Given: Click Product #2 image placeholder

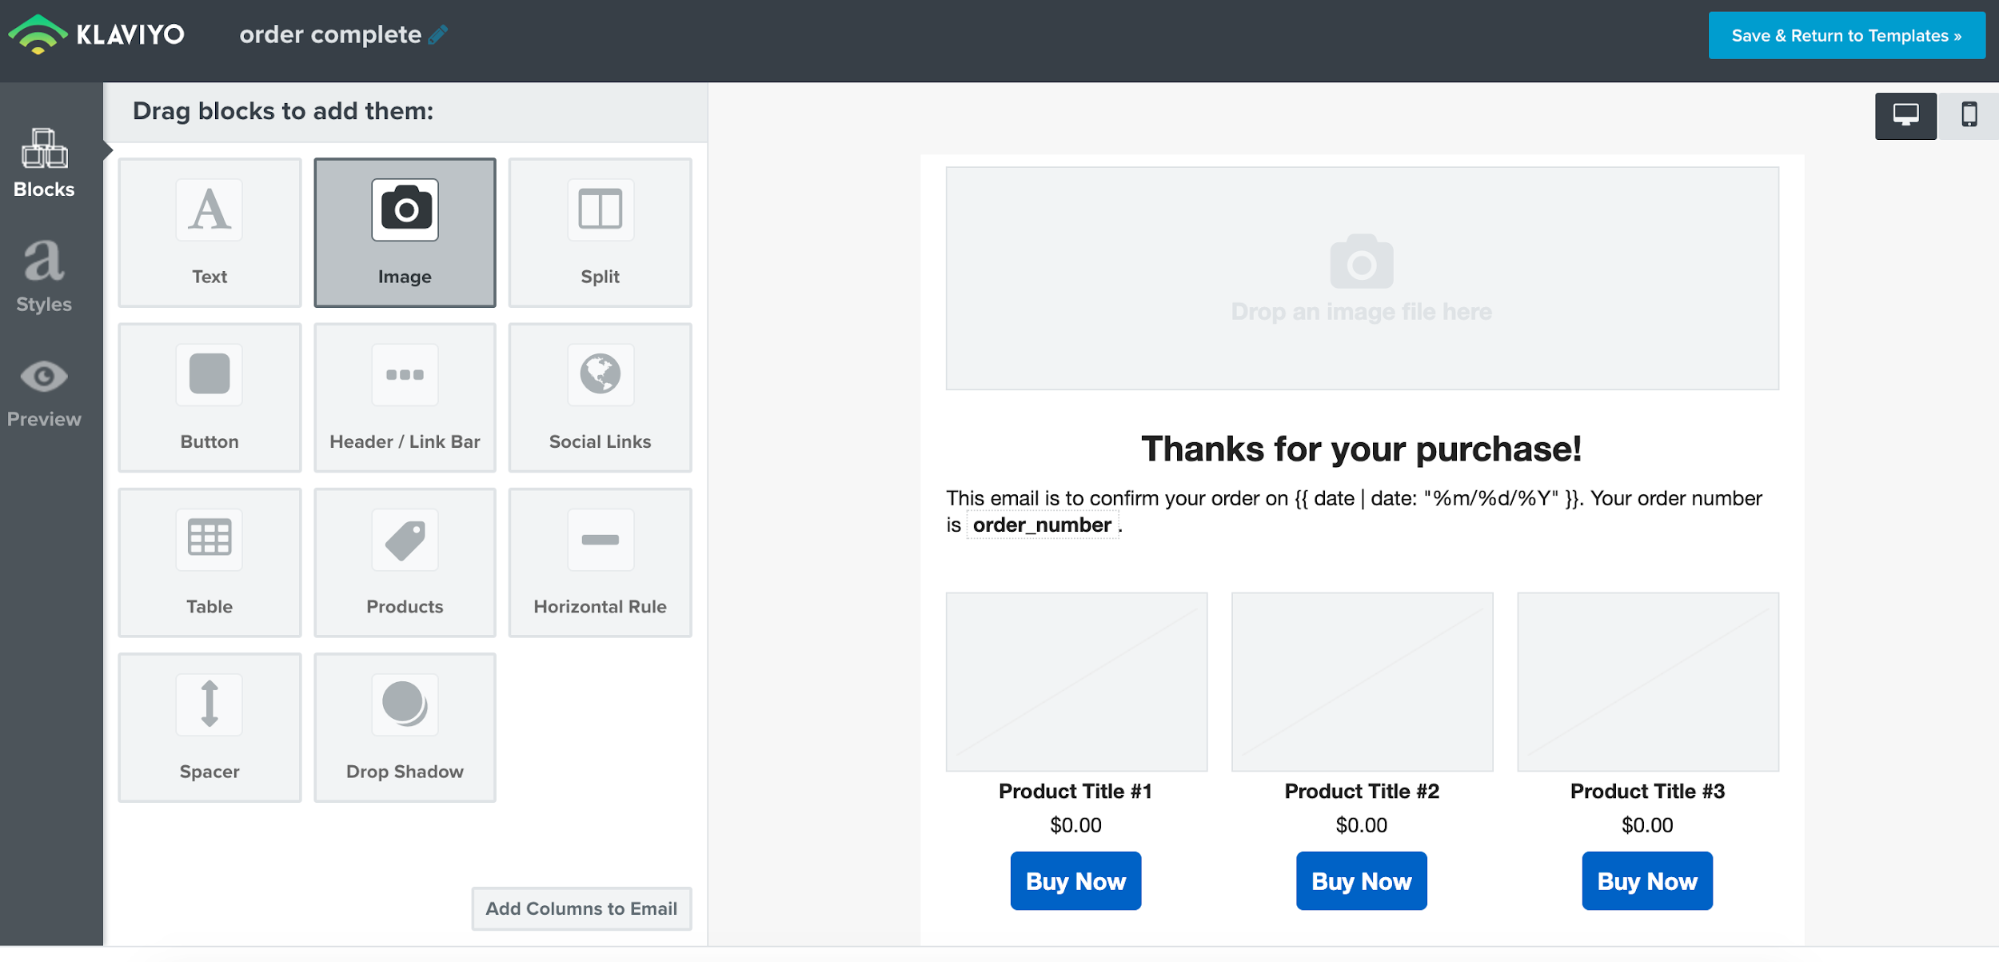Looking at the screenshot, I should click(1362, 681).
